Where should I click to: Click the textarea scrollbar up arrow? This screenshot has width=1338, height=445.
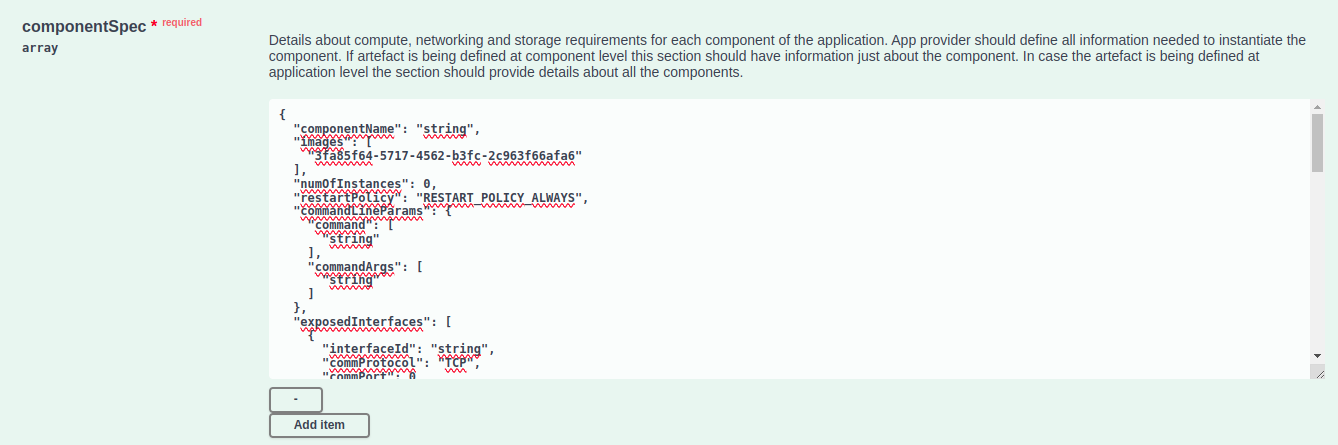pos(1317,106)
